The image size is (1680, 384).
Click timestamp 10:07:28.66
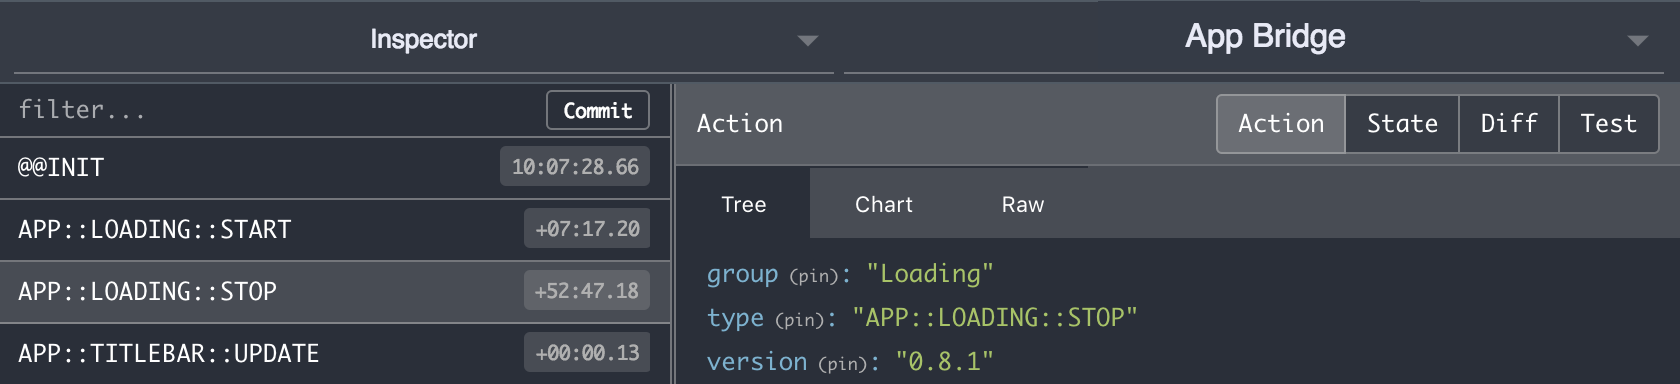tap(575, 167)
